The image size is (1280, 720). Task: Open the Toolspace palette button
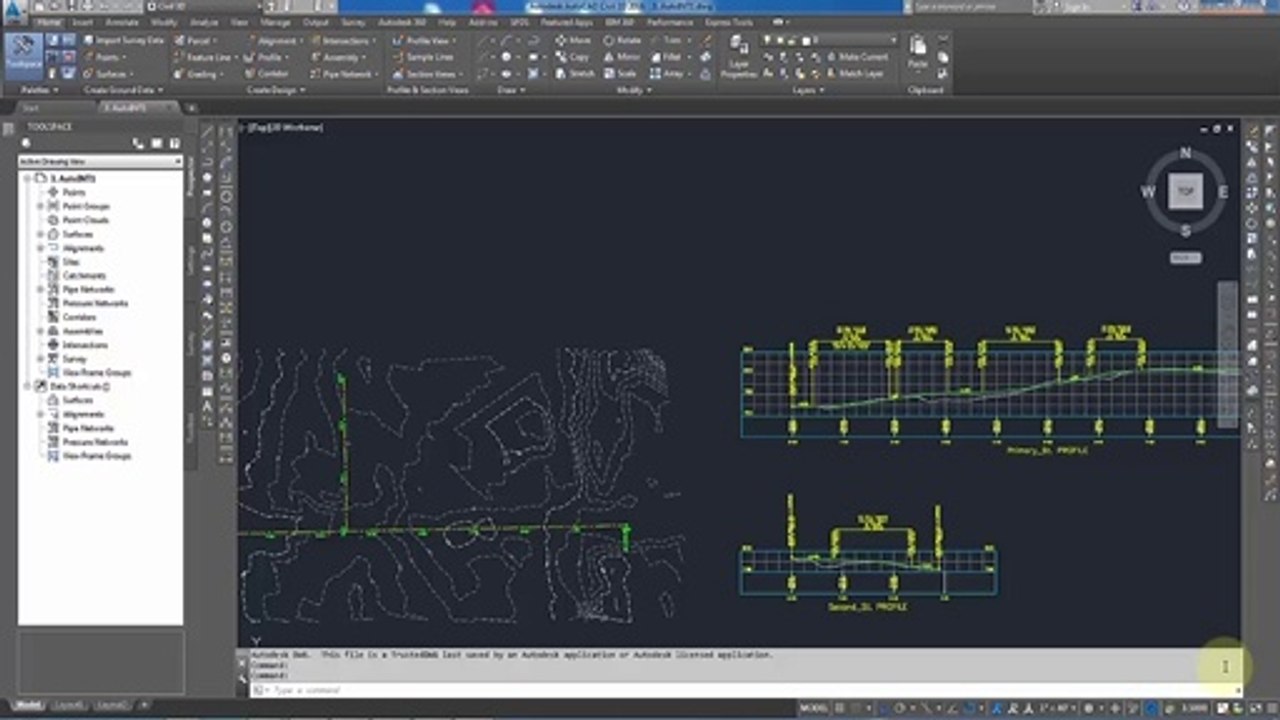click(24, 56)
